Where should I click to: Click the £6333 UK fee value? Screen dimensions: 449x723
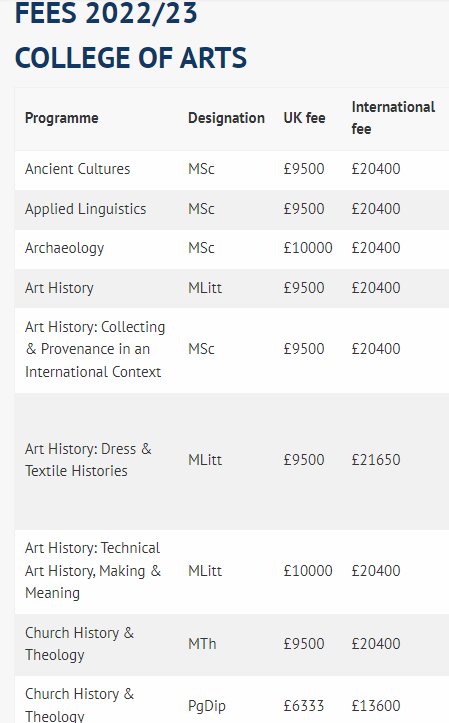(x=304, y=706)
